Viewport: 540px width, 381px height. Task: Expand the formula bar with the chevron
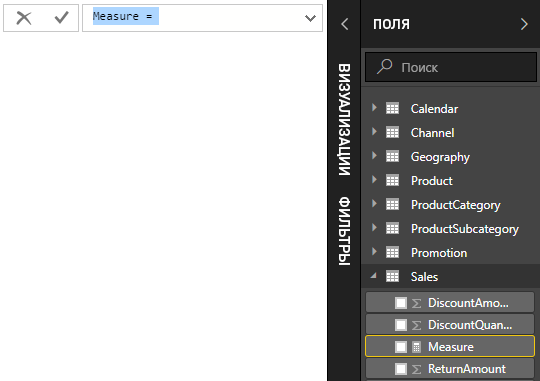(x=310, y=18)
